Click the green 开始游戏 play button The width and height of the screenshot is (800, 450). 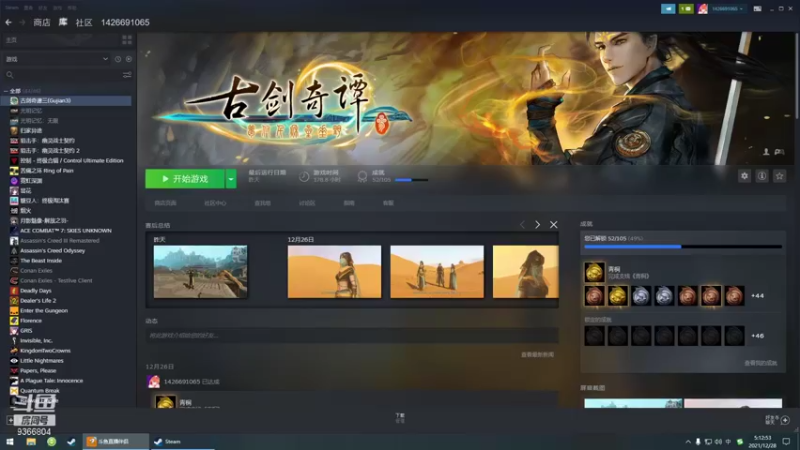(x=185, y=179)
